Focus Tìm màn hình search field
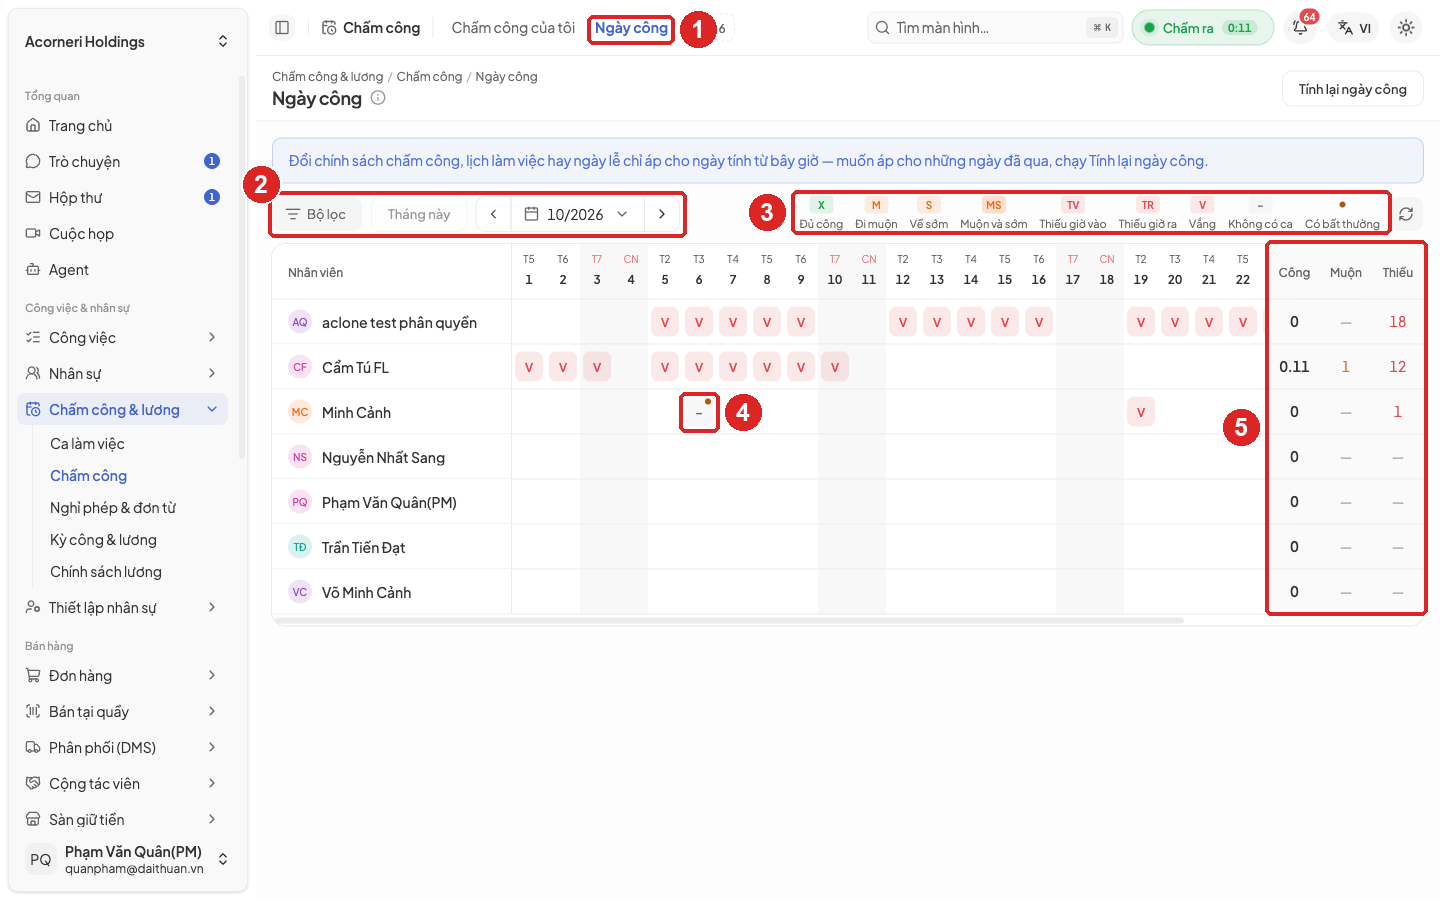This screenshot has height=900, width=1440. (x=995, y=28)
